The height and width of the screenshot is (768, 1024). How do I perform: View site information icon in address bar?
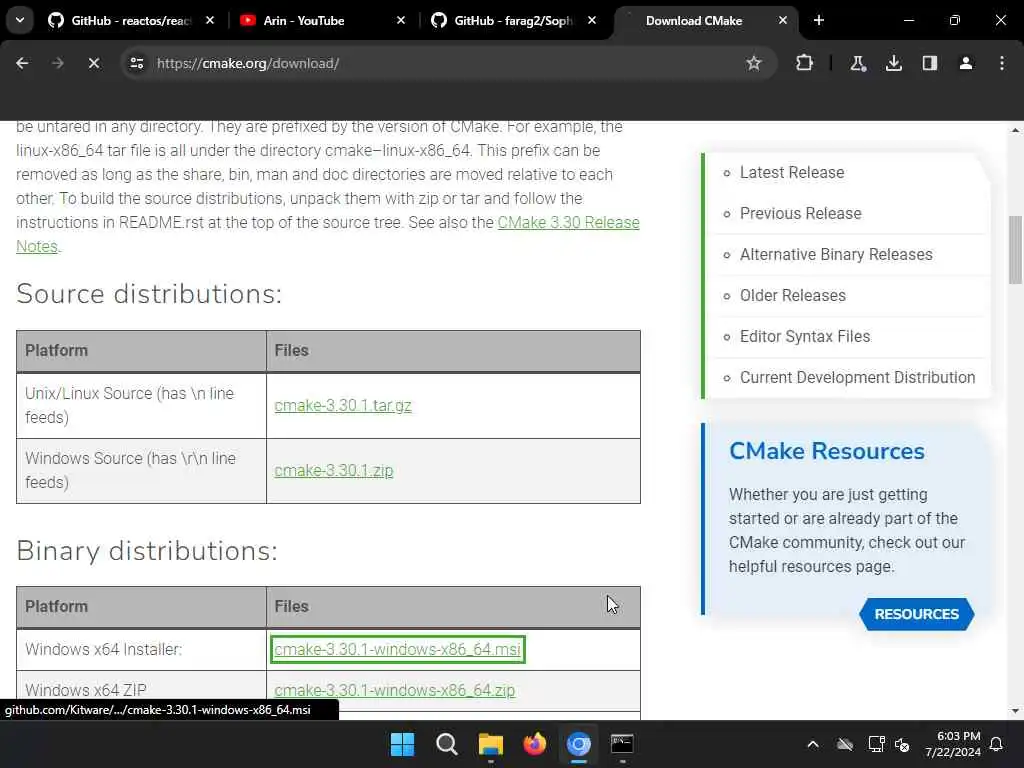tap(136, 63)
